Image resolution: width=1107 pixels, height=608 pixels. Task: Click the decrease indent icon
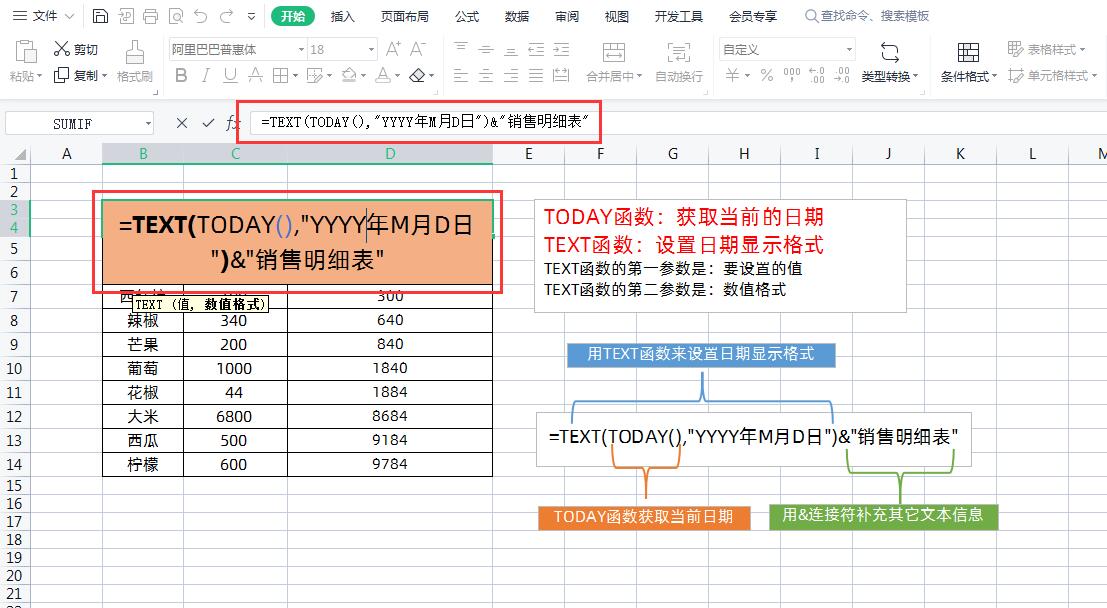[x=536, y=49]
